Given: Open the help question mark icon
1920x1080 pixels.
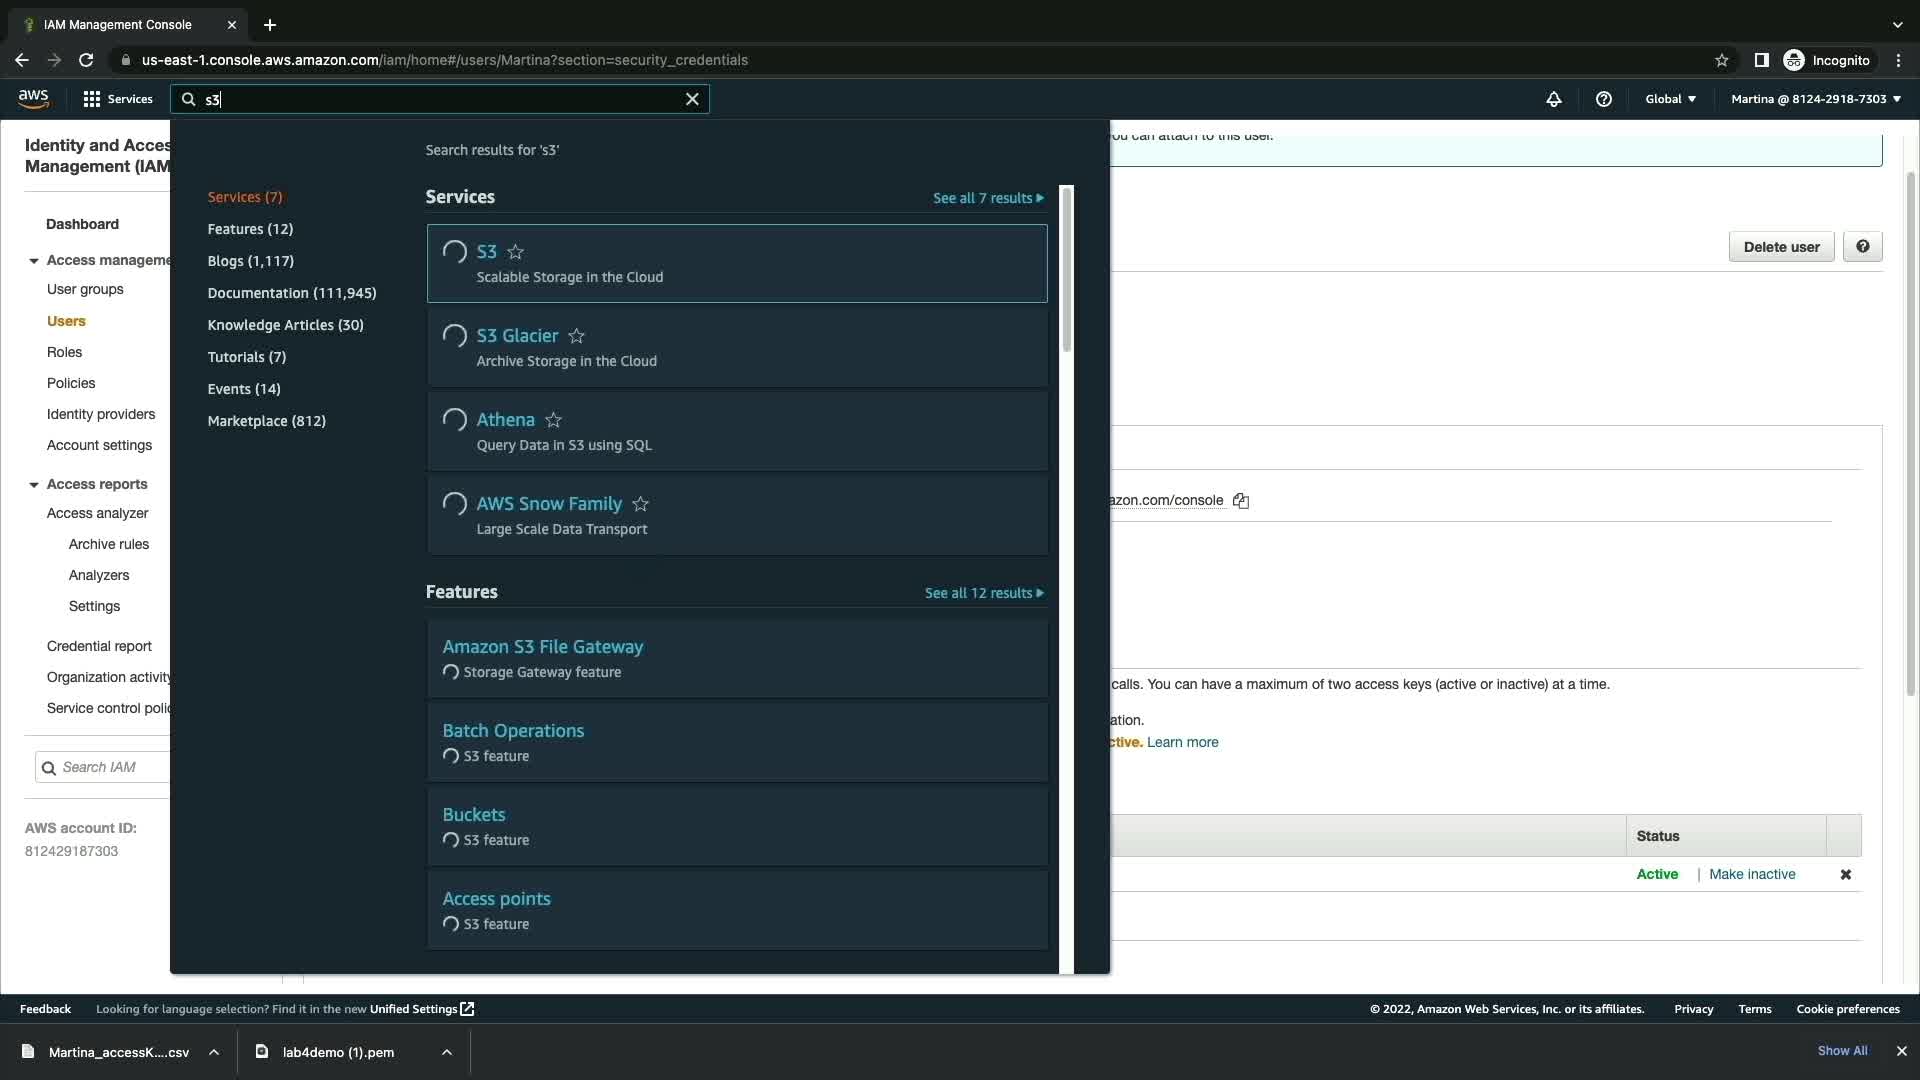Looking at the screenshot, I should [x=1603, y=99].
